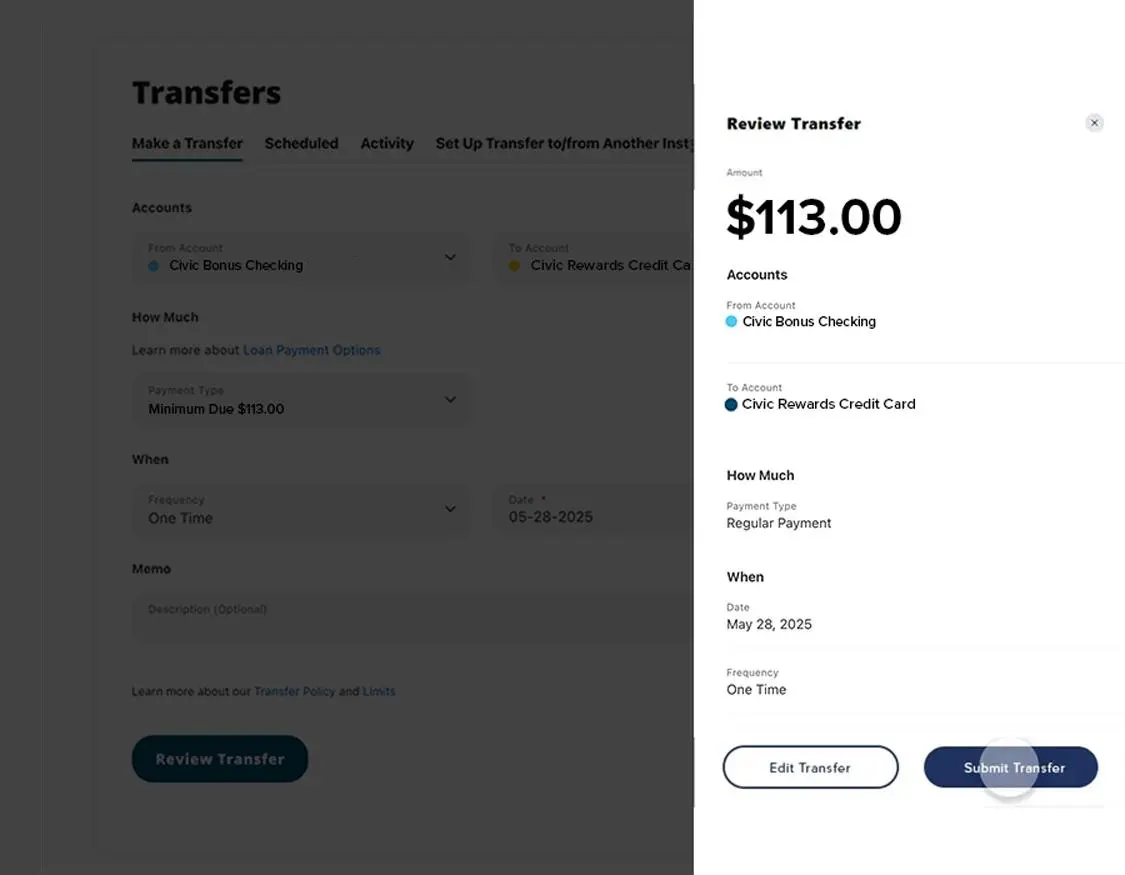Click the Review Transfer button
The image size is (1125, 875).
pyautogui.click(x=220, y=758)
